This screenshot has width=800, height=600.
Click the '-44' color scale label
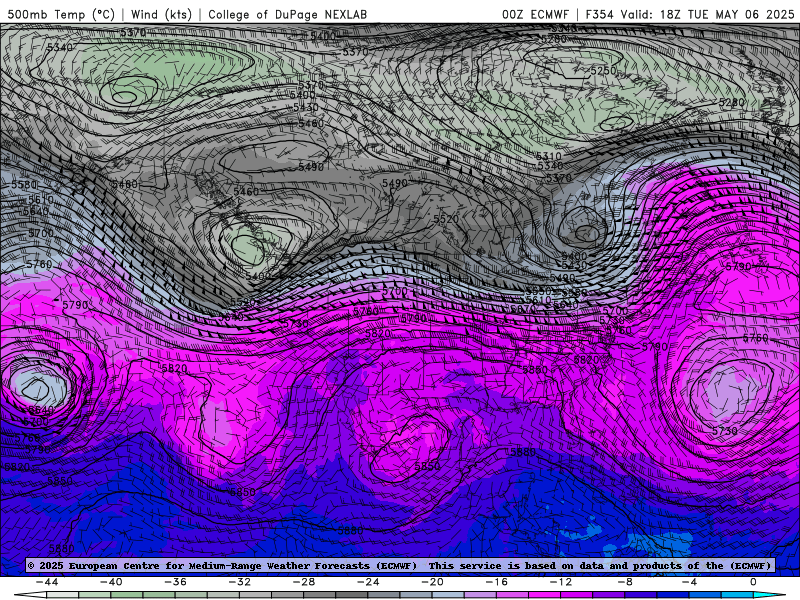(47, 582)
